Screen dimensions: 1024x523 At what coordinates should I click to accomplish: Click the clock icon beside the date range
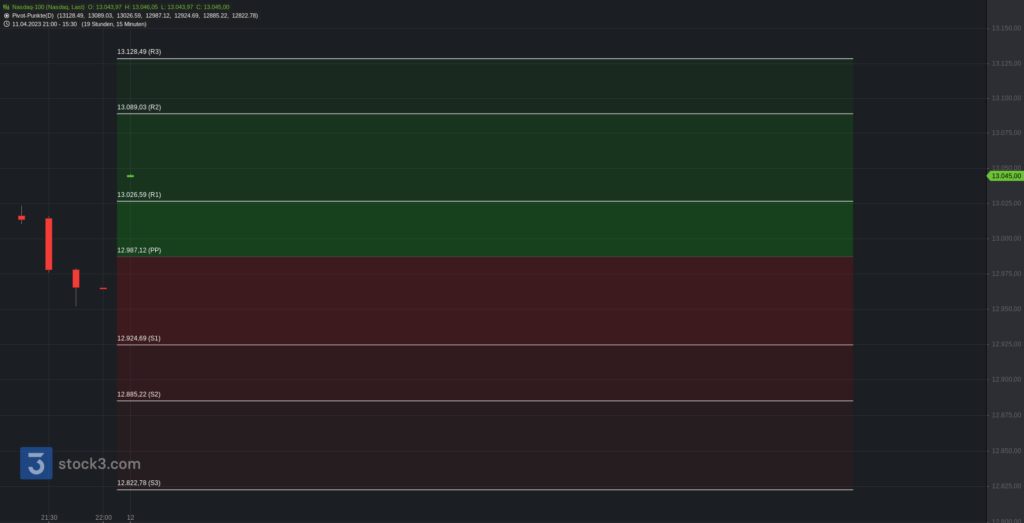point(6,24)
